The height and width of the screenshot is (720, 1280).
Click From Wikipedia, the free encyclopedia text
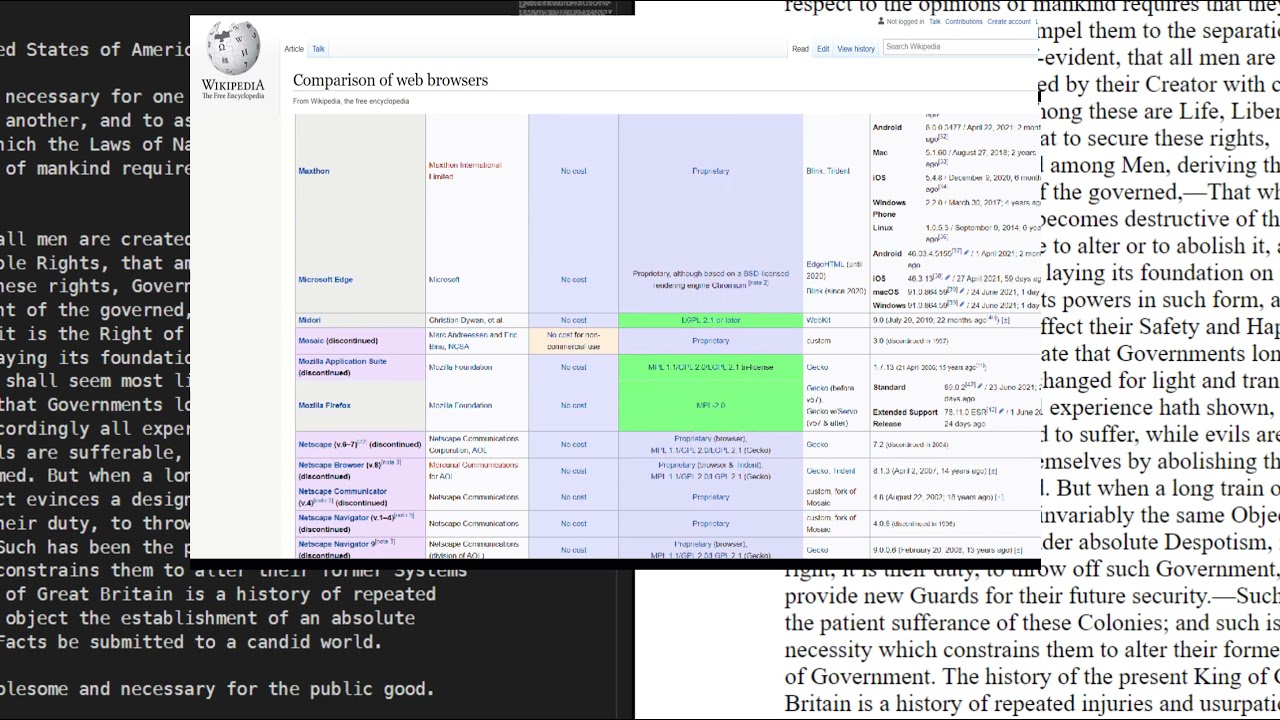pyautogui.click(x=351, y=101)
